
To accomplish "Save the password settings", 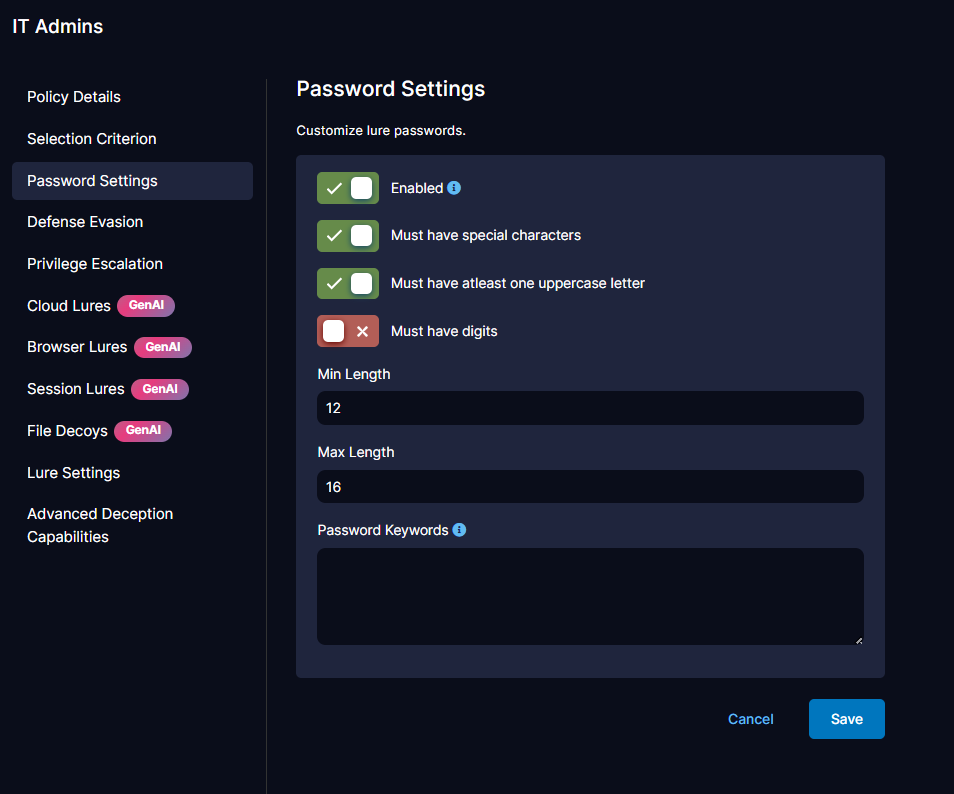I will point(846,719).
